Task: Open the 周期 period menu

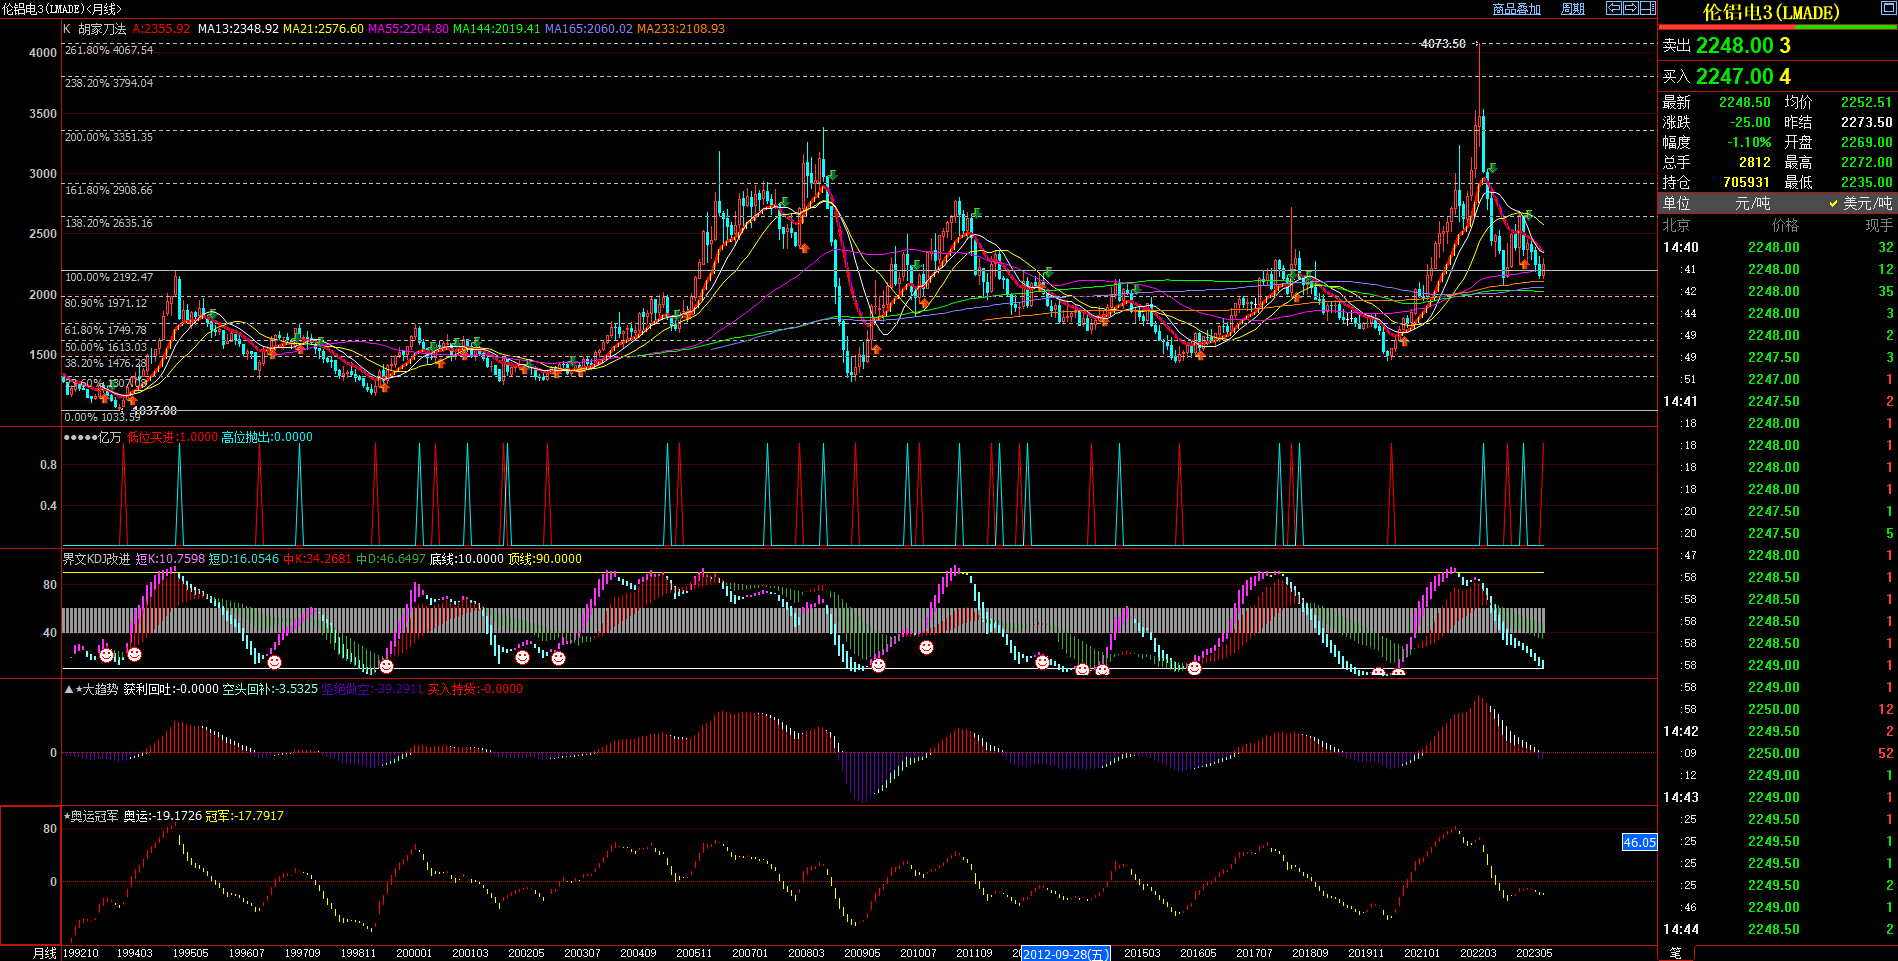Action: click(x=1573, y=9)
